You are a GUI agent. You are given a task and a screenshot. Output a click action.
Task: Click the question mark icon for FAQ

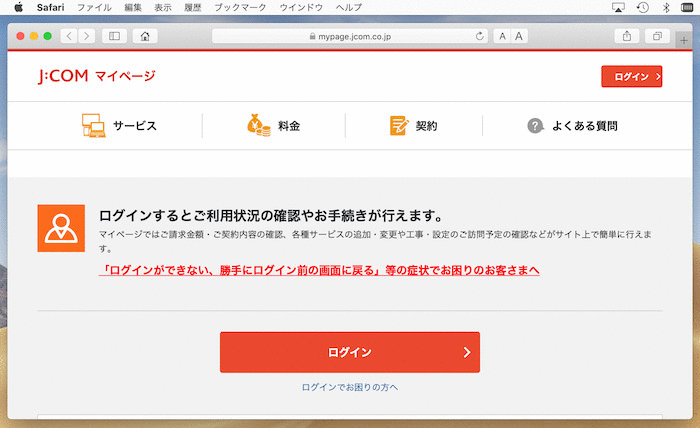[x=535, y=126]
